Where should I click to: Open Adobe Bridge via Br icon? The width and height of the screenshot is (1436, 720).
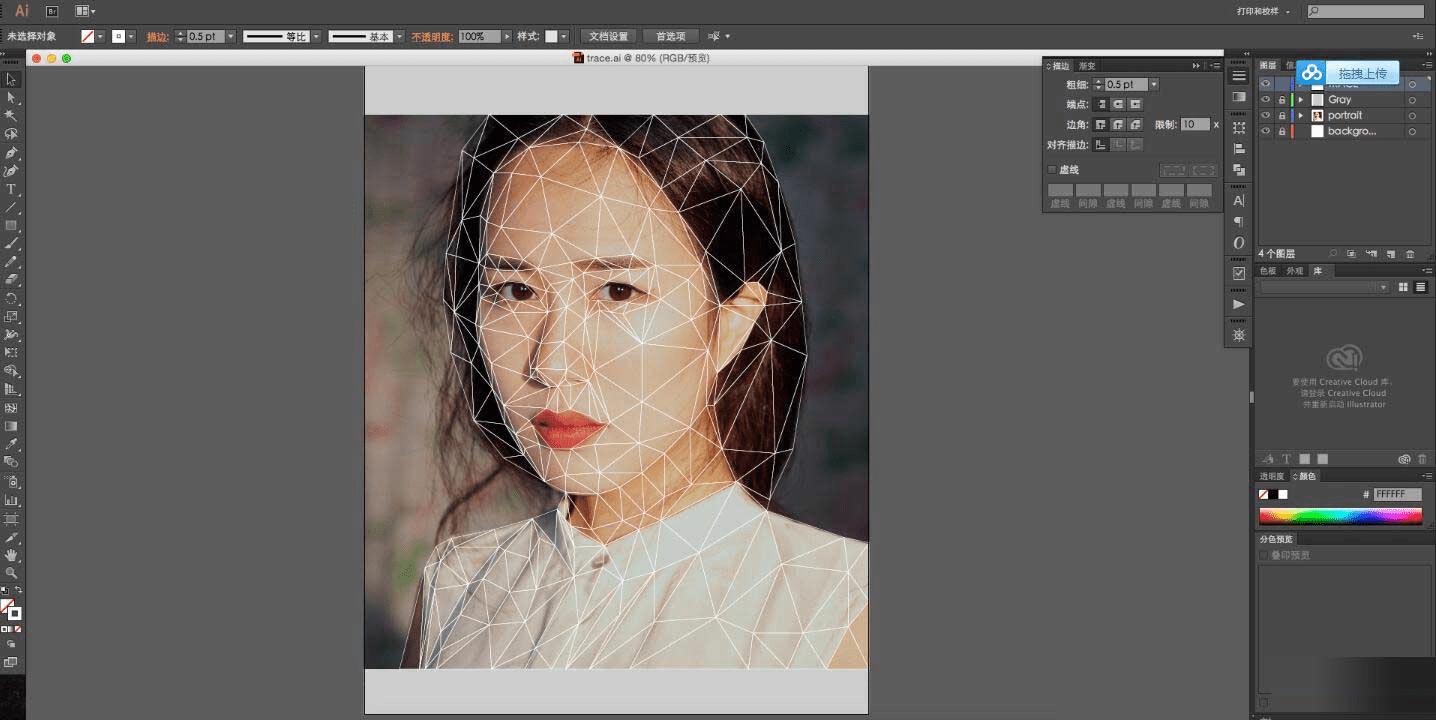[52, 11]
